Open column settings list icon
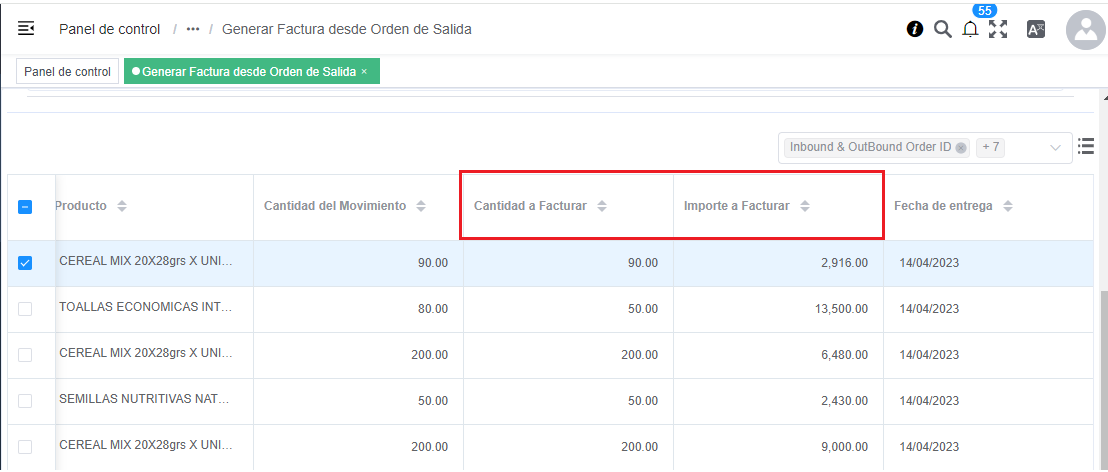Viewport: 1108px width, 472px height. click(1086, 147)
